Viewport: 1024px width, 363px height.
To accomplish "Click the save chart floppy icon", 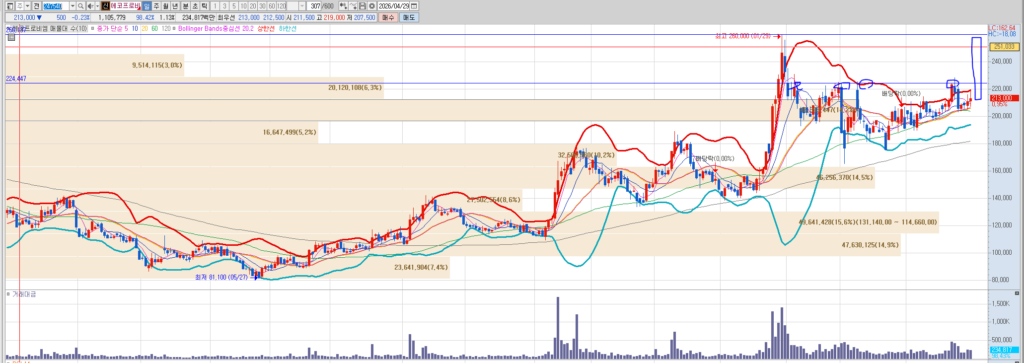I will coord(363,6).
